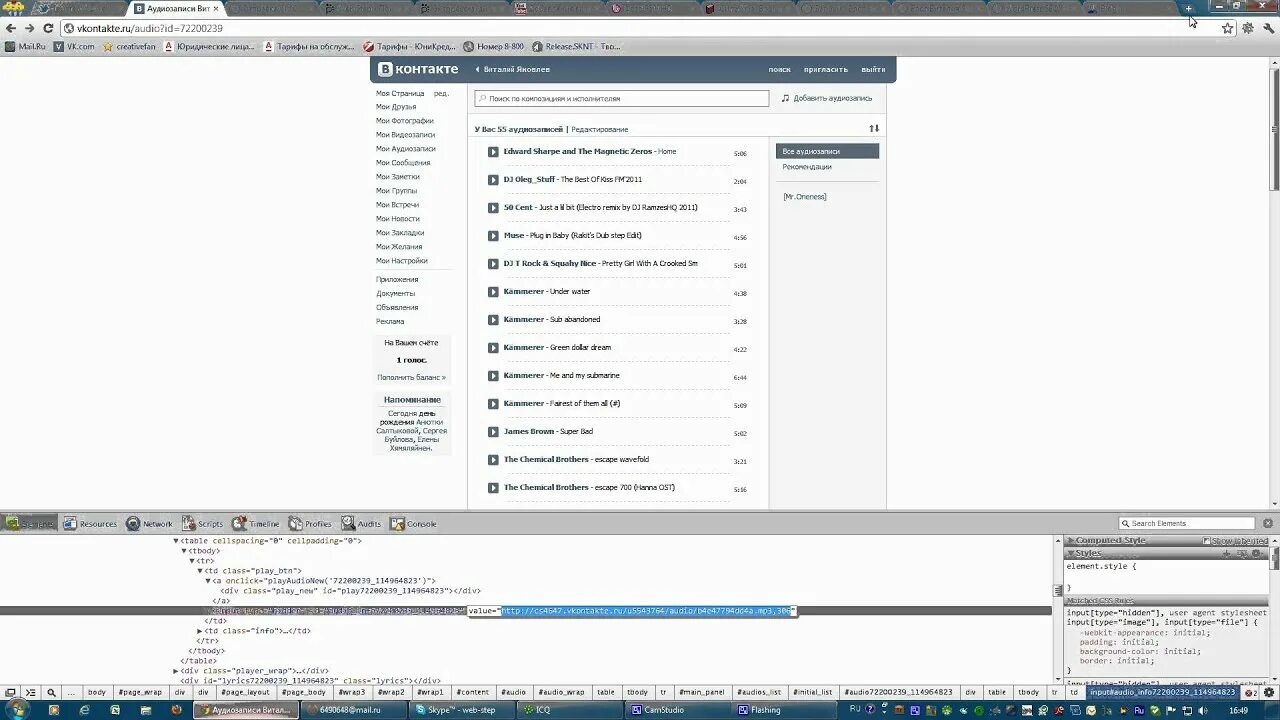Open the Рекомендации filter
1280x720 pixels.
point(807,167)
